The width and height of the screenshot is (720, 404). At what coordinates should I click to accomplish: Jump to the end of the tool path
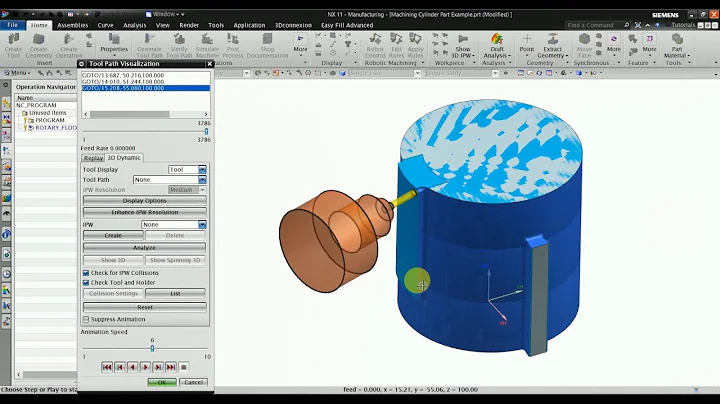pos(171,367)
